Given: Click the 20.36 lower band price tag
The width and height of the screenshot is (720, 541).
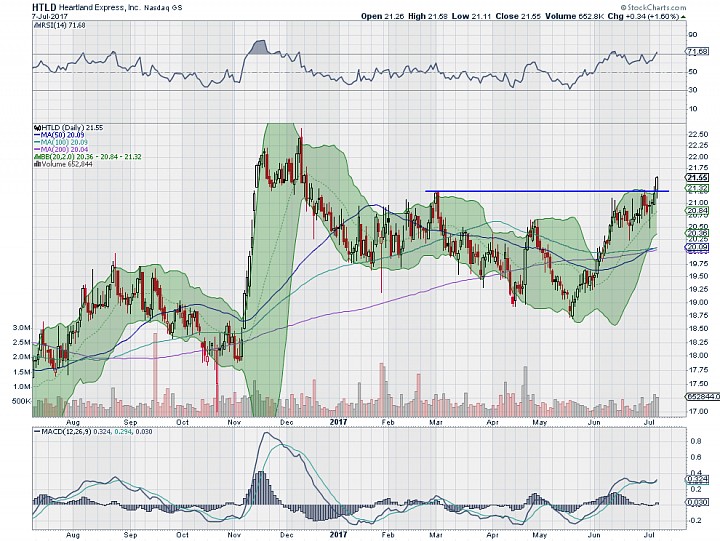Looking at the screenshot, I should click(697, 233).
